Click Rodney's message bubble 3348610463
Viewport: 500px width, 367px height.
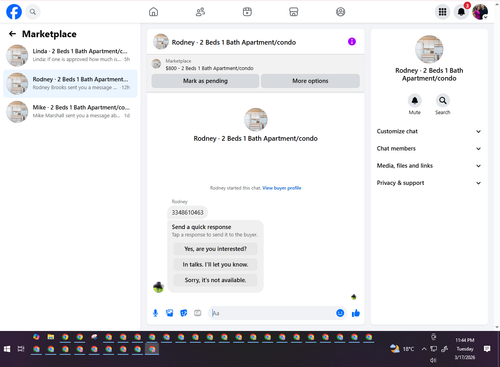(x=187, y=213)
